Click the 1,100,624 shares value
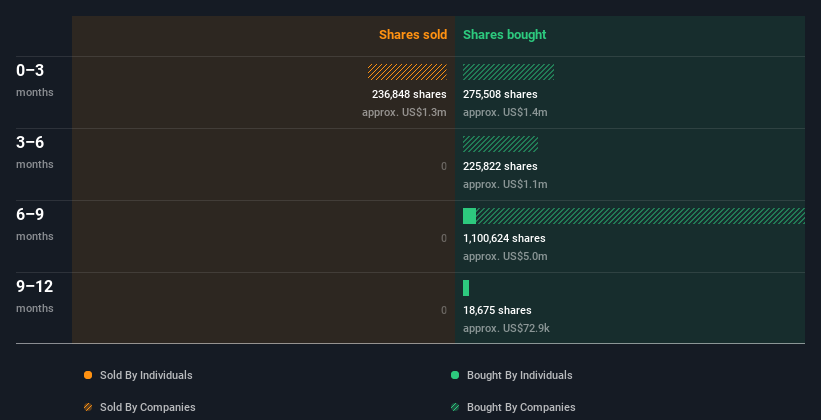This screenshot has height=420, width=821. 504,238
